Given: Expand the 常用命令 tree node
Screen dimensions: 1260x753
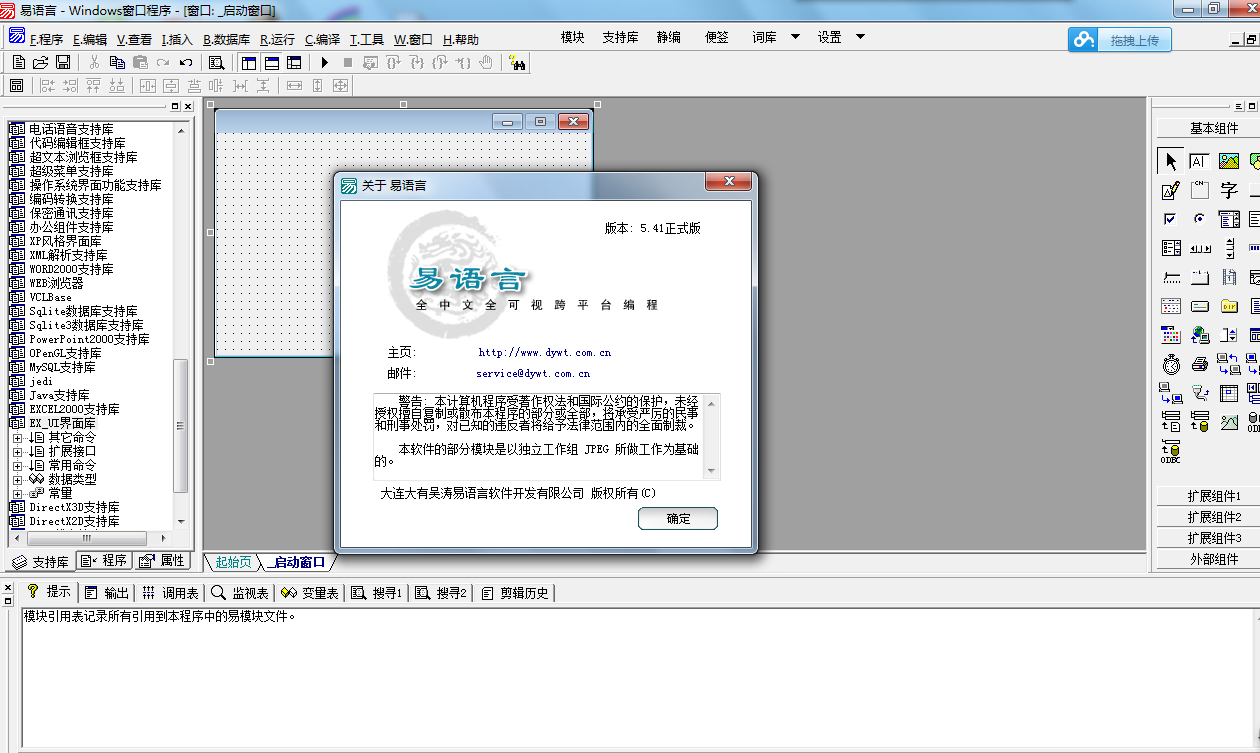Looking at the screenshot, I should [x=17, y=465].
